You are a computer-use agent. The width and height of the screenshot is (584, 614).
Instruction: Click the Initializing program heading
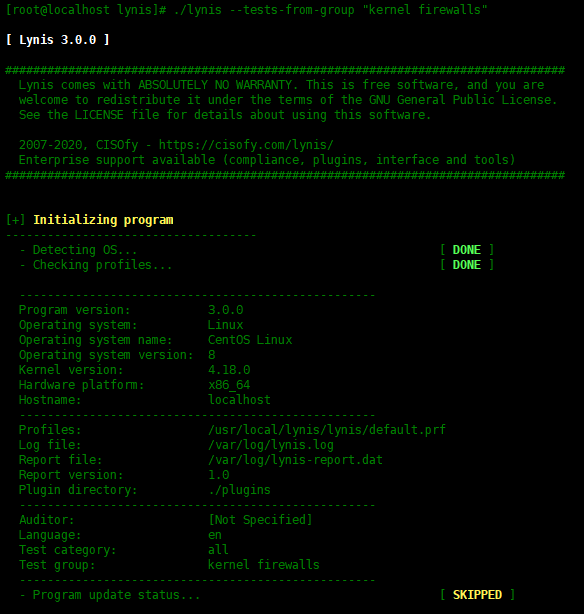[103, 220]
